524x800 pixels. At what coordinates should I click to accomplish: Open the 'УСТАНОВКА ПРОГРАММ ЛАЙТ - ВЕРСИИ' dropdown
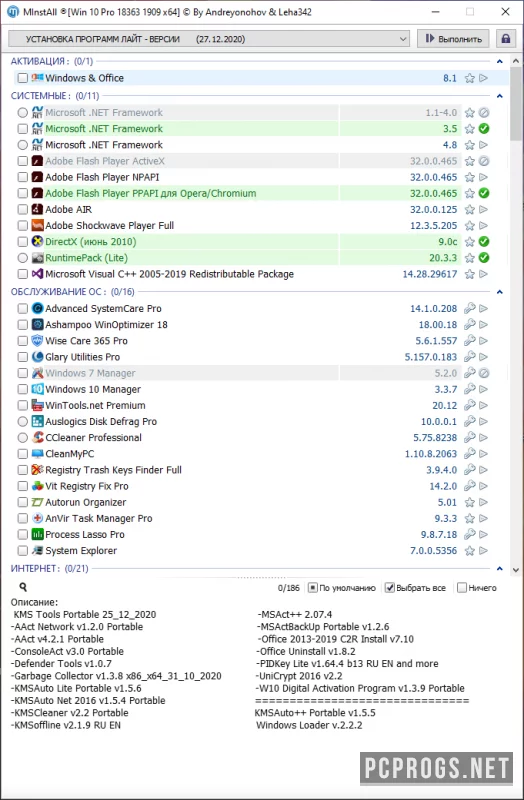click(x=209, y=39)
